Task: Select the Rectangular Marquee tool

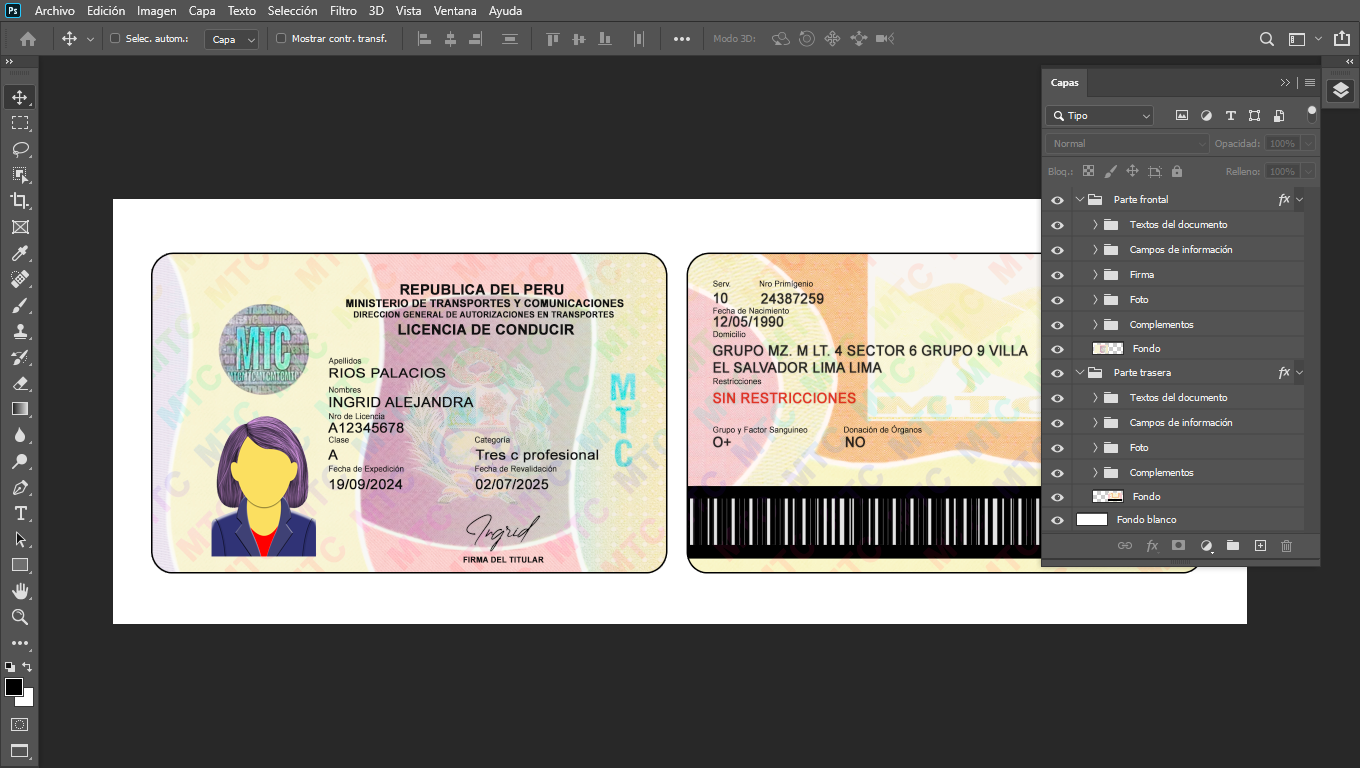Action: tap(20, 123)
